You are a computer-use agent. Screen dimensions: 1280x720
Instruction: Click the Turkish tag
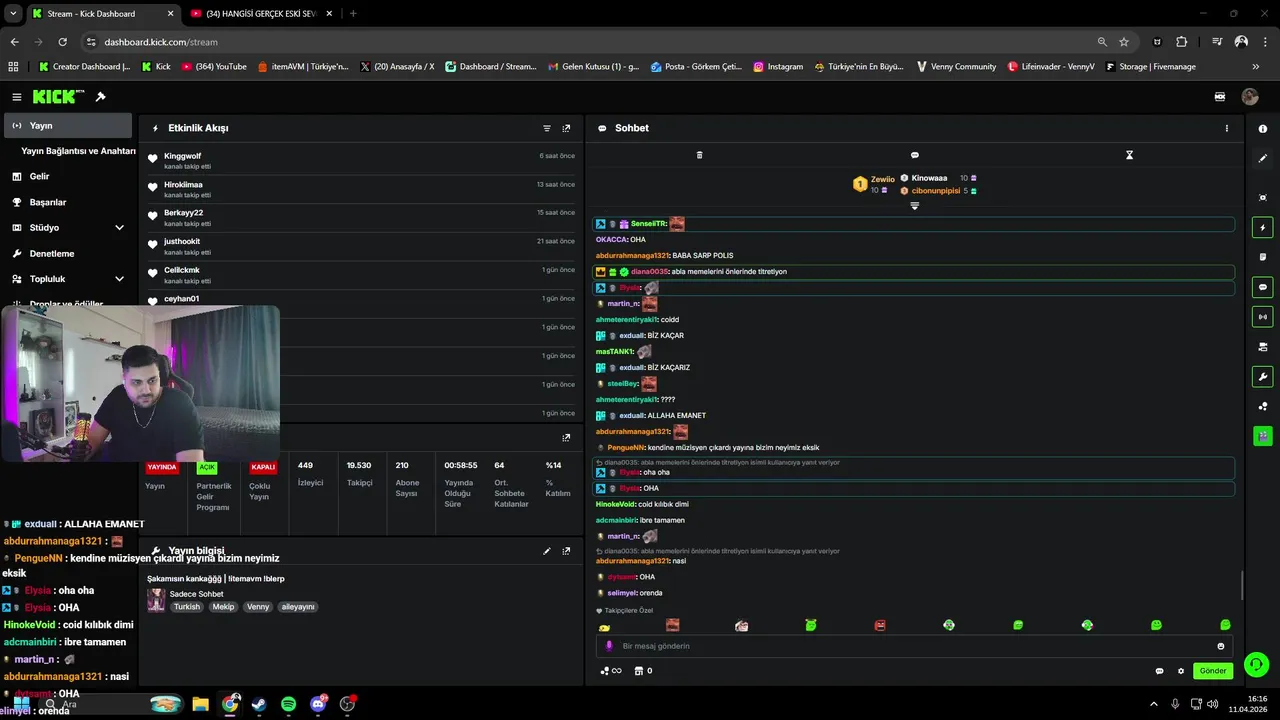[x=187, y=607]
